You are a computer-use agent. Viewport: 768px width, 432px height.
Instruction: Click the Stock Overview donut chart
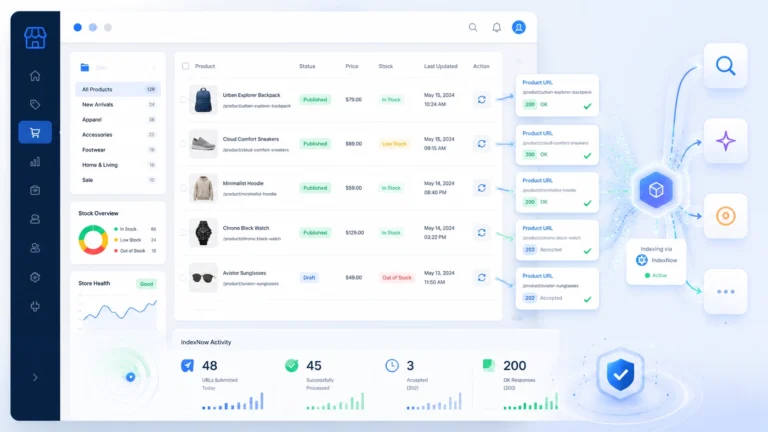[93, 240]
